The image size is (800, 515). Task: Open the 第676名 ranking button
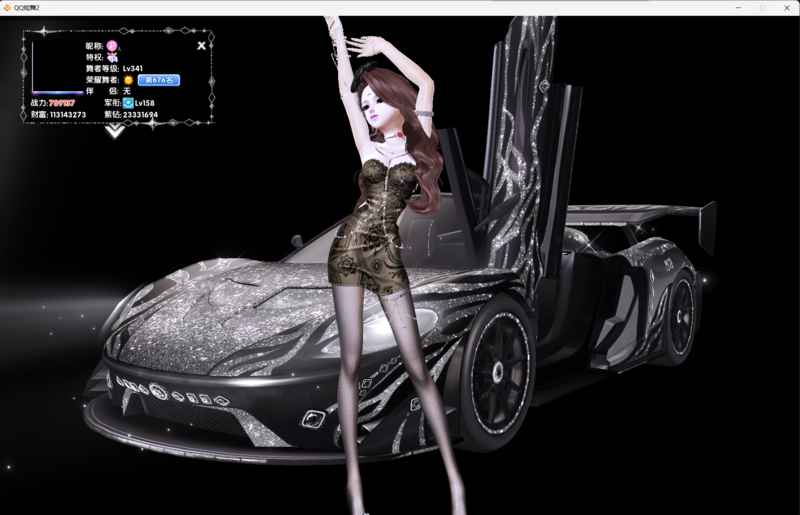159,80
